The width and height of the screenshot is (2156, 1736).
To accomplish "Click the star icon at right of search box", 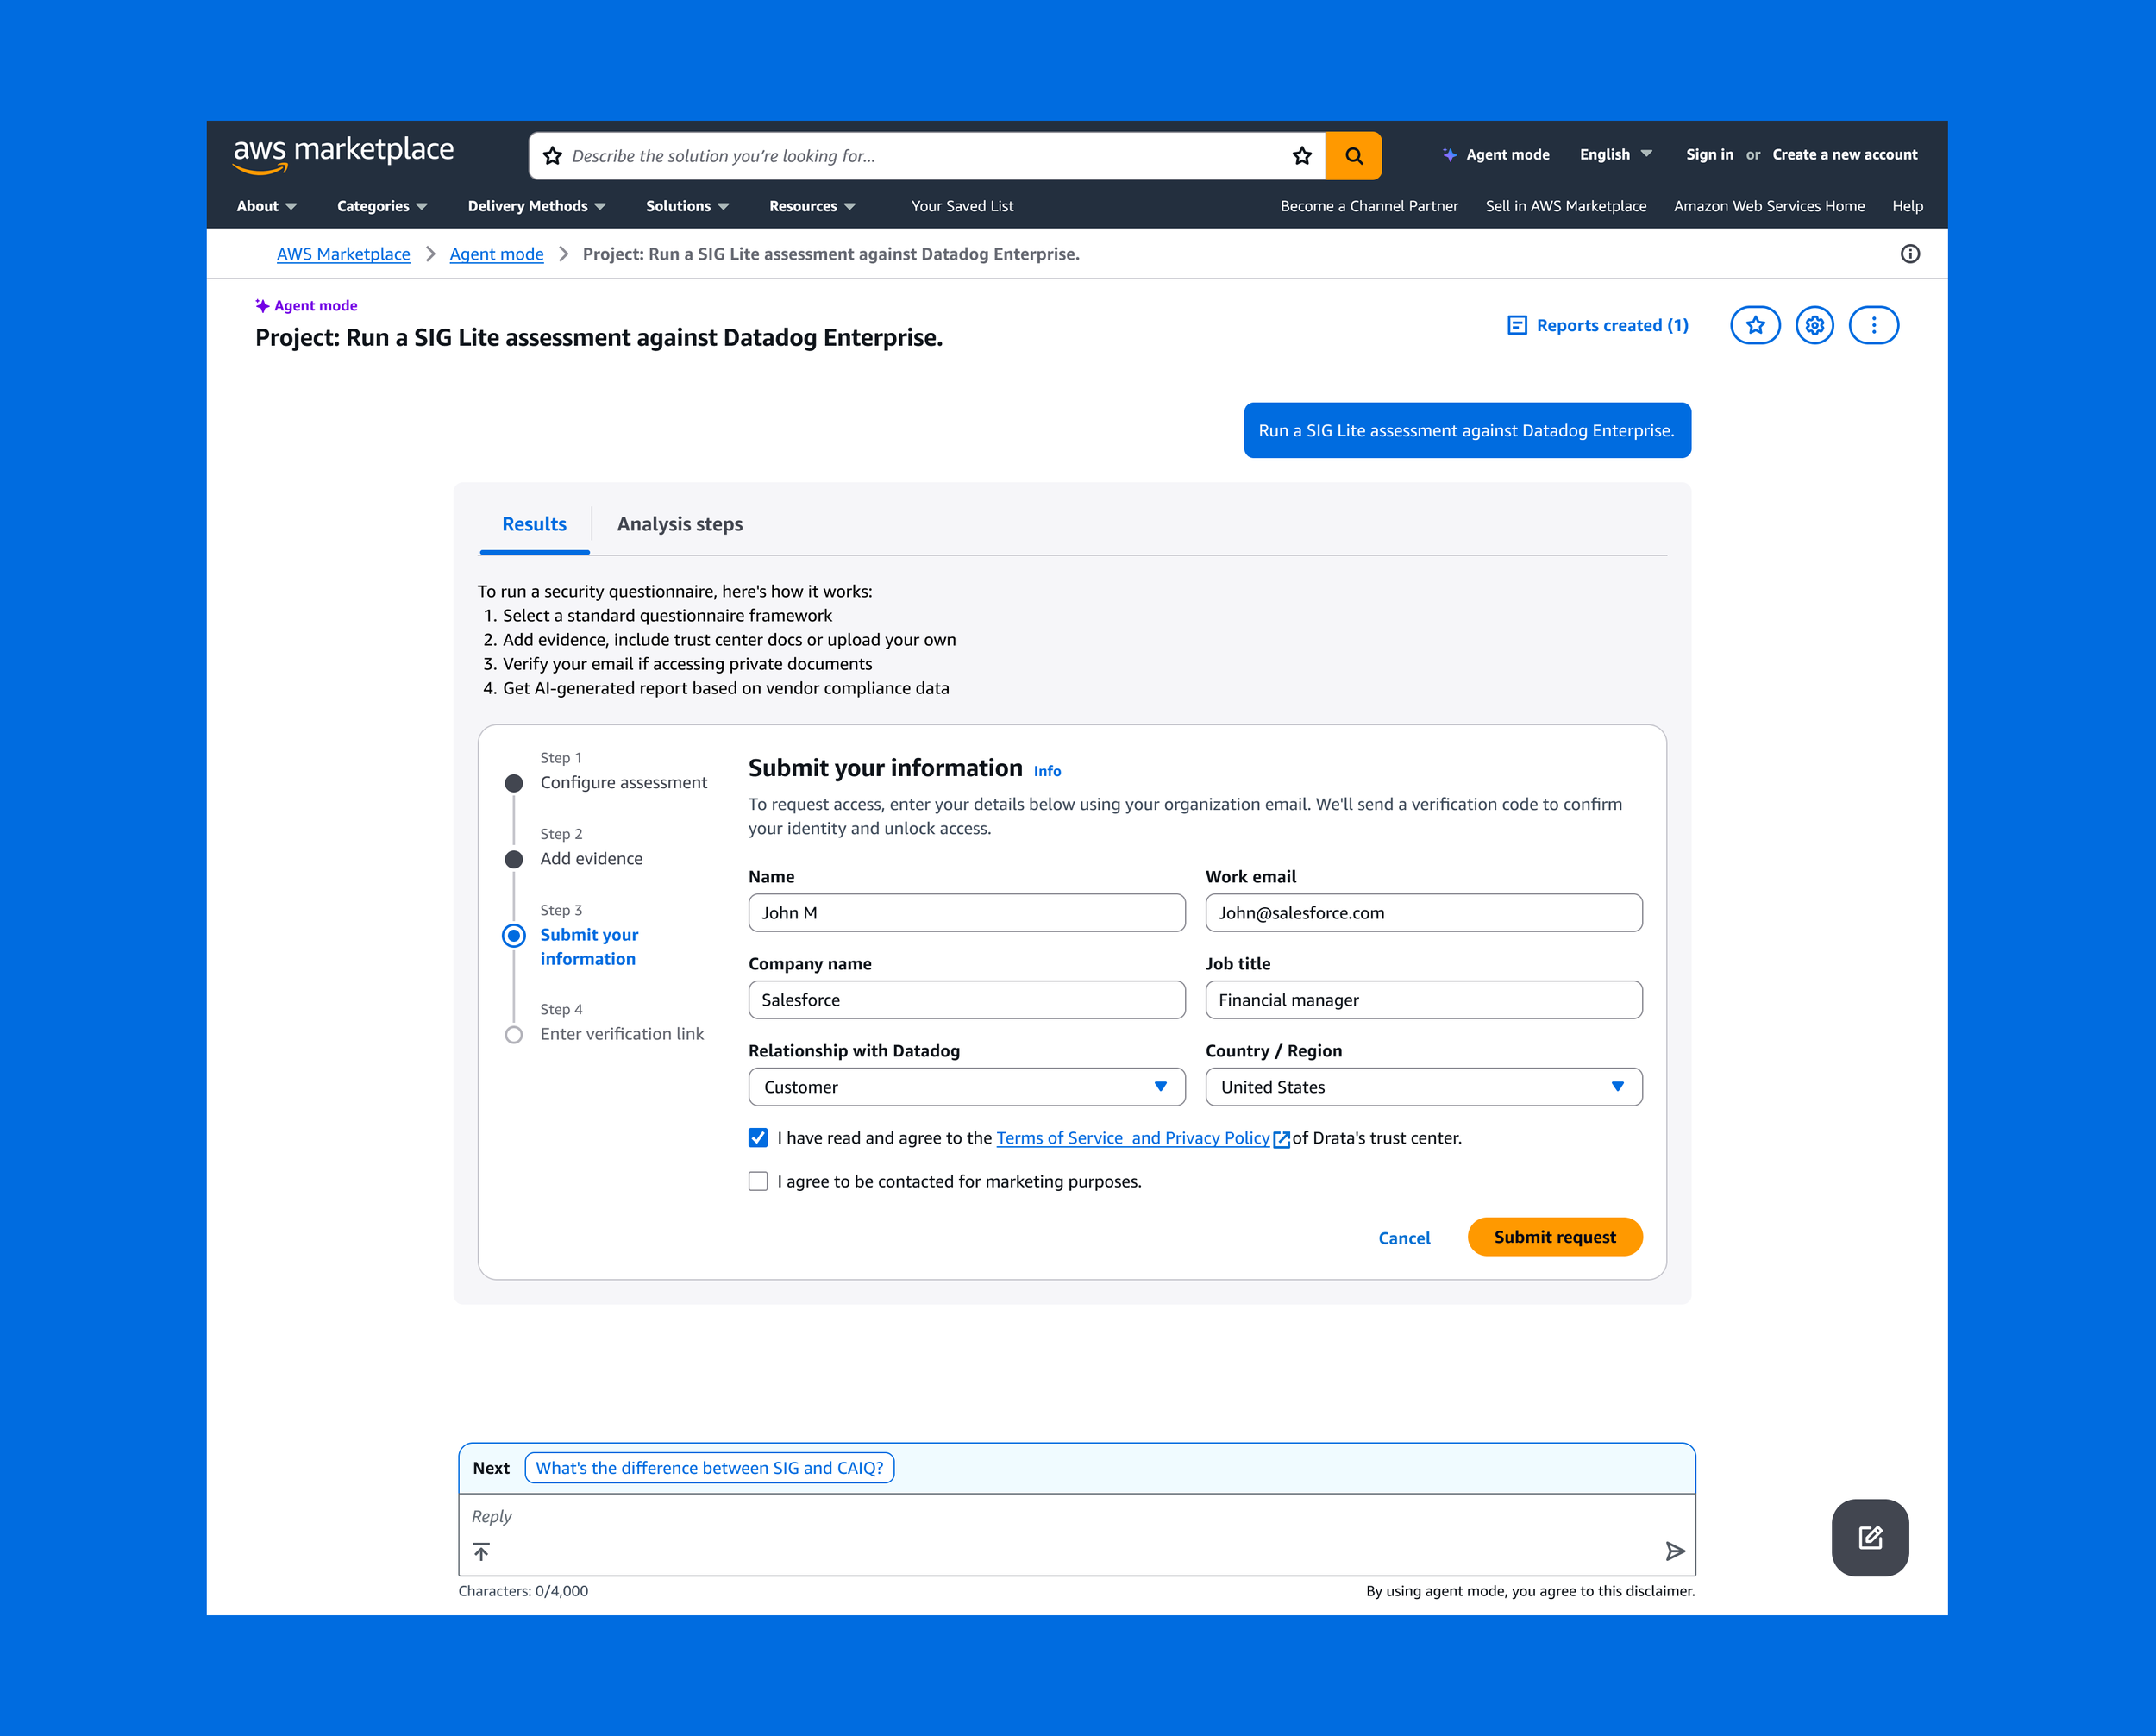I will (x=1301, y=156).
